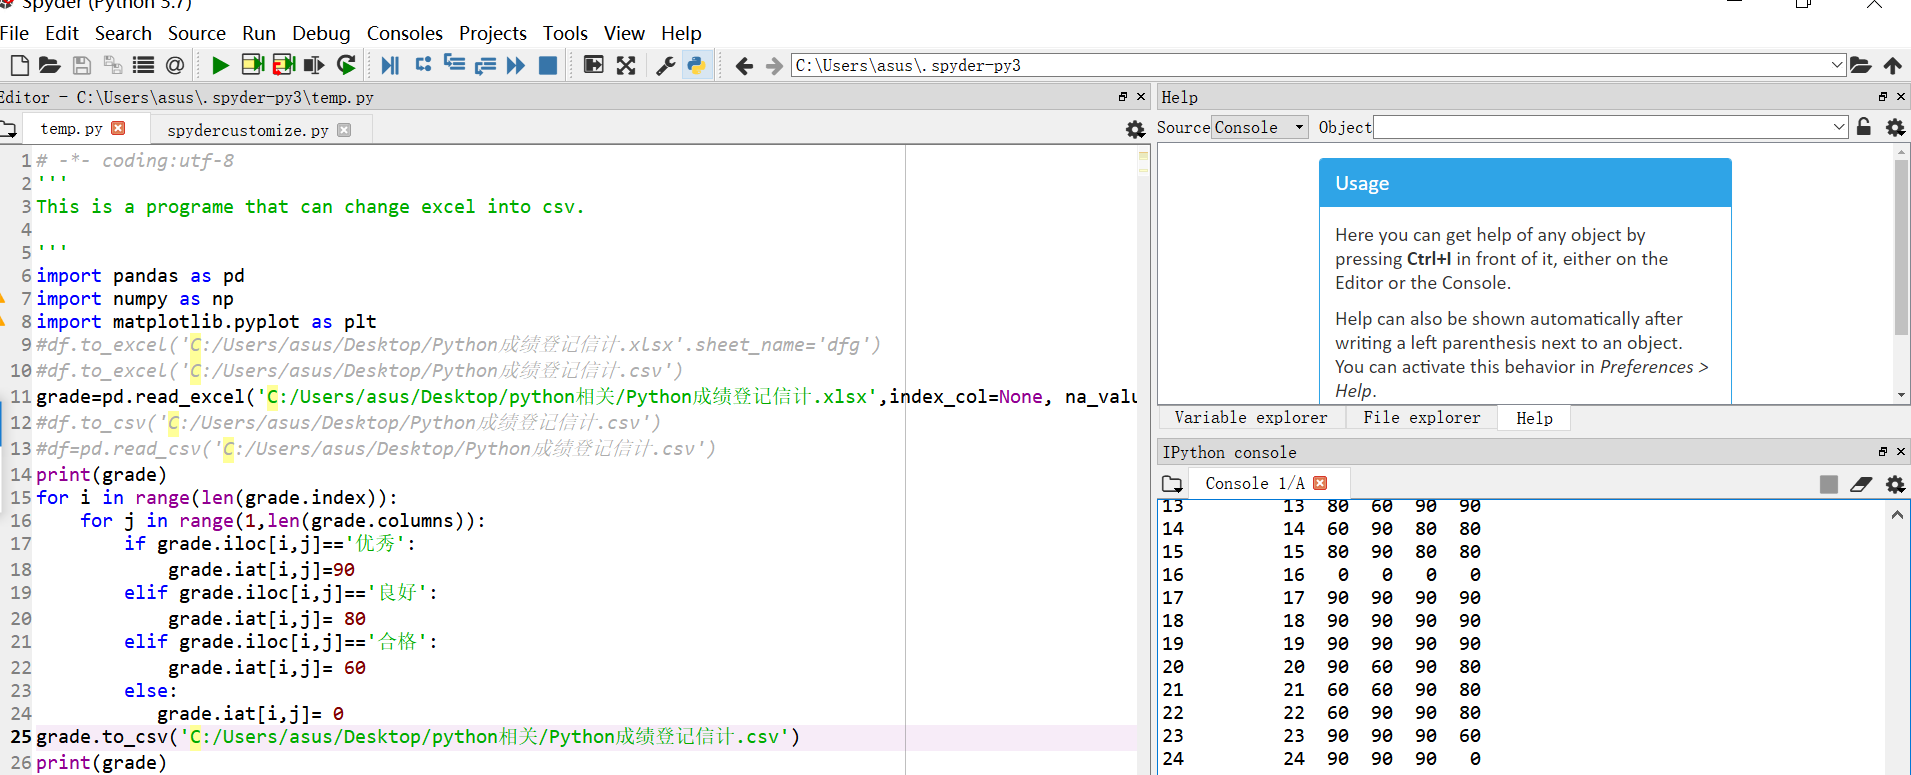Click the Save file floppy icon
1911x775 pixels.
[x=82, y=66]
